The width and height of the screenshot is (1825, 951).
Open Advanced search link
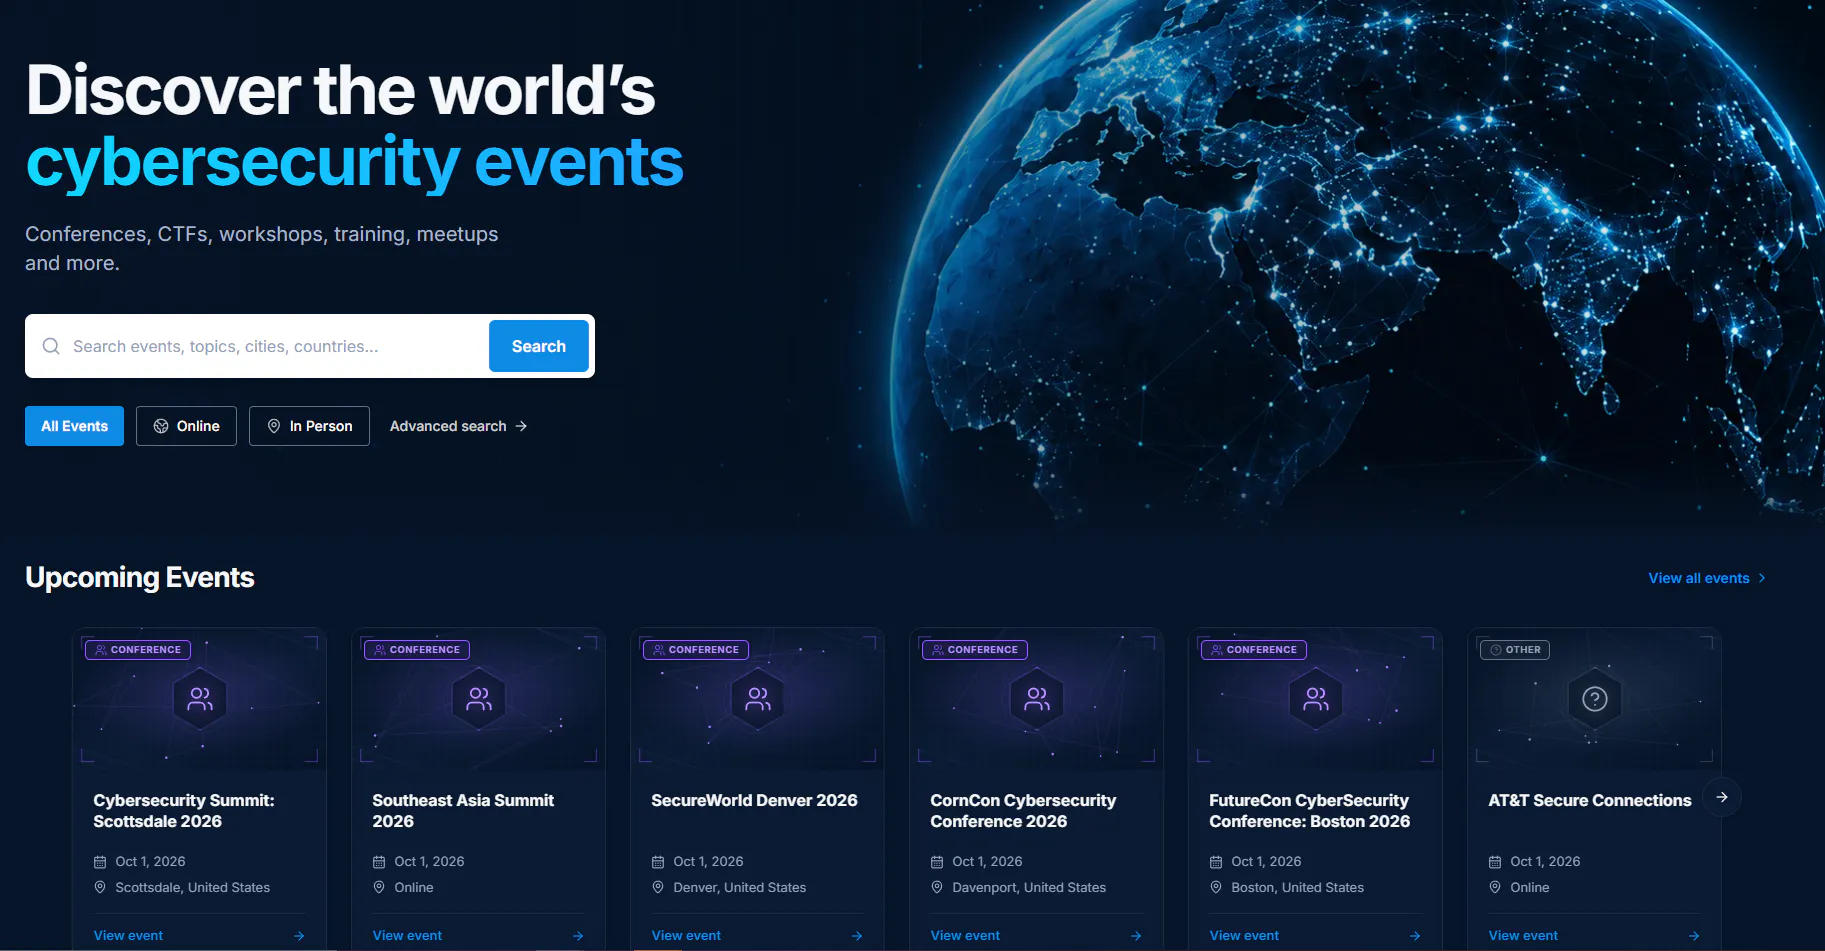(458, 426)
